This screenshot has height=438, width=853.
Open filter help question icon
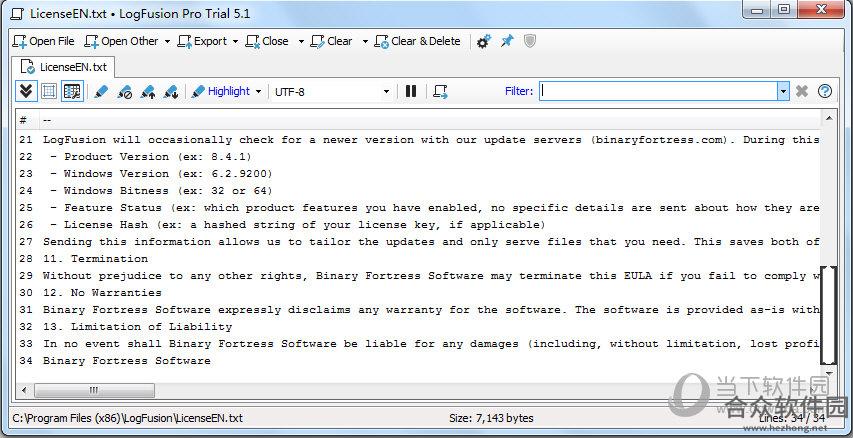(x=825, y=91)
